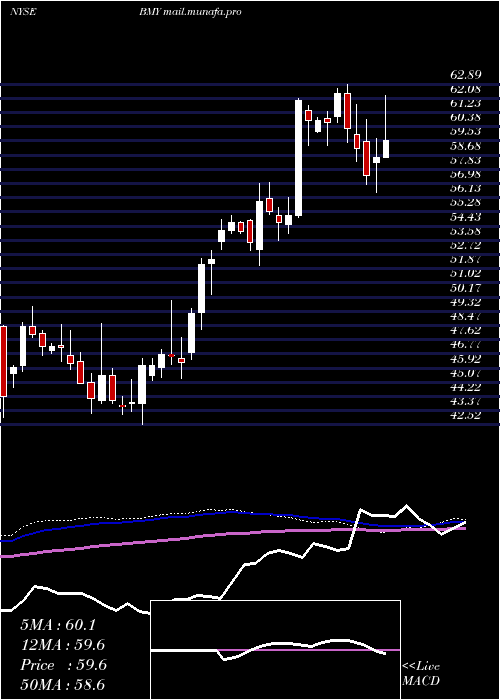Click the 5MA : 60.1 reading
The width and height of the screenshot is (500, 700).
click(58, 625)
